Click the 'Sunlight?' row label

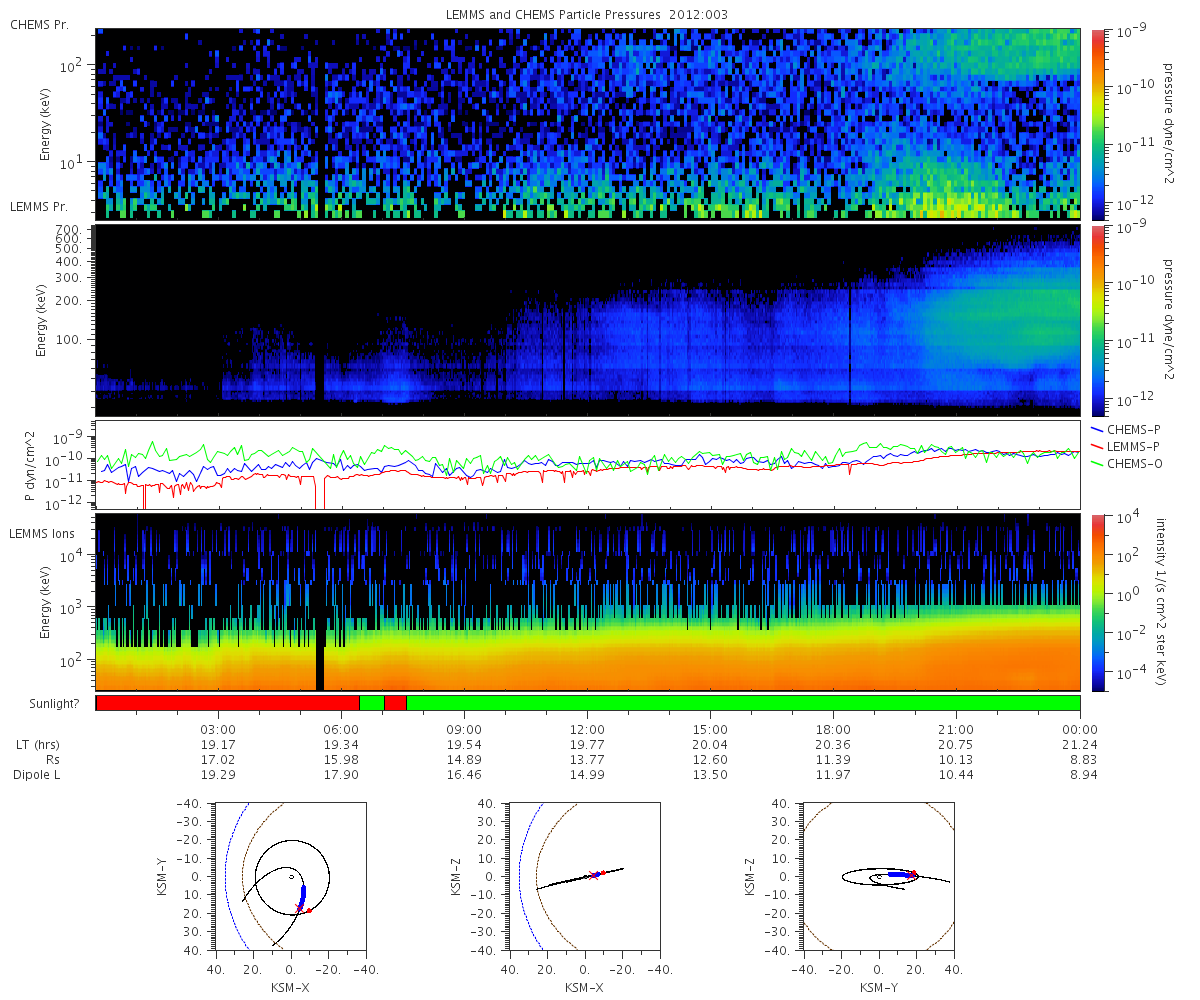point(52,703)
